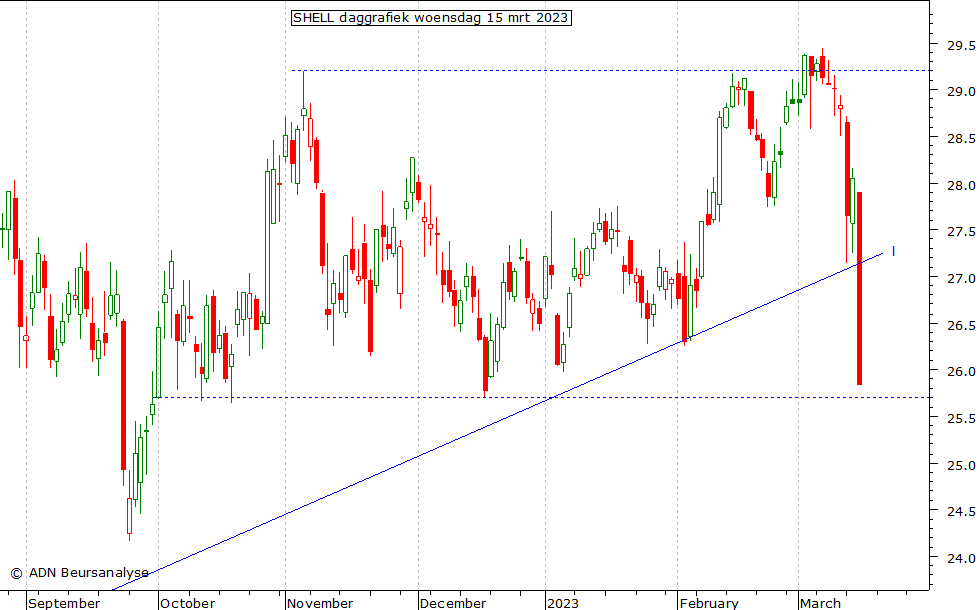The image size is (980, 610).
Task: Click the 25.5 price axis label
Action: pos(961,418)
